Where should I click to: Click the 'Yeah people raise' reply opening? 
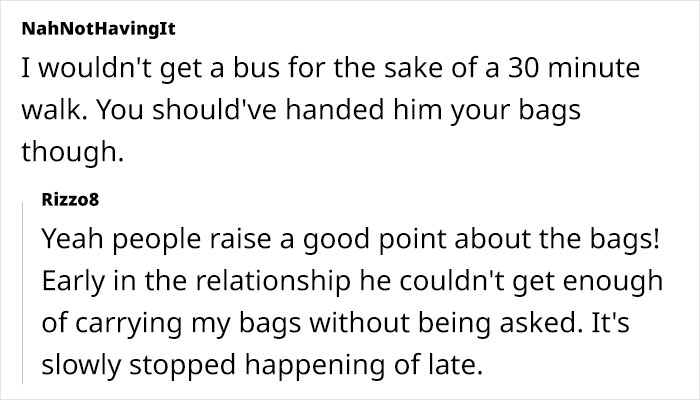coord(132,242)
